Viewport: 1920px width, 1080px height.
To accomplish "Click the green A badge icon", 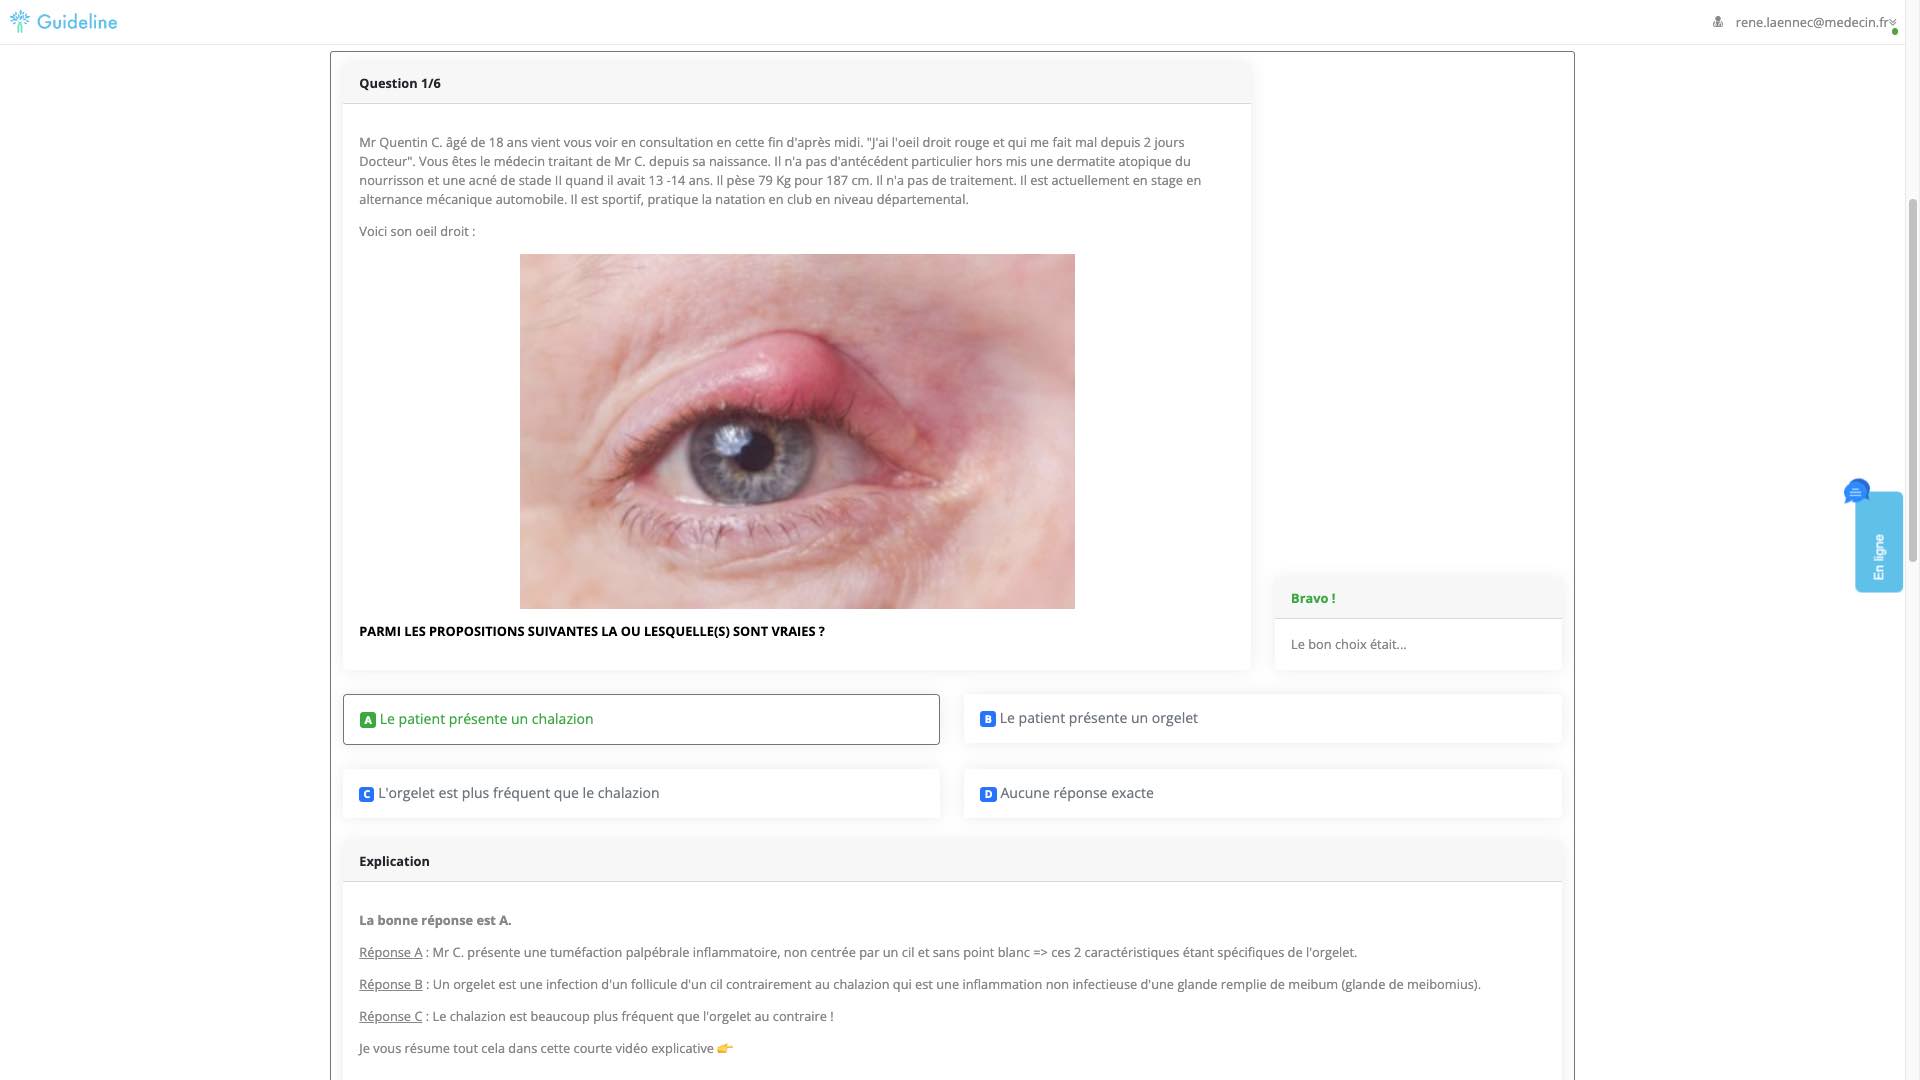I will tap(368, 720).
